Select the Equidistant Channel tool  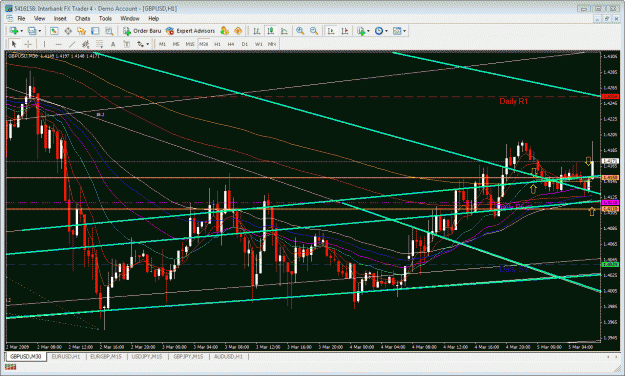(85, 44)
